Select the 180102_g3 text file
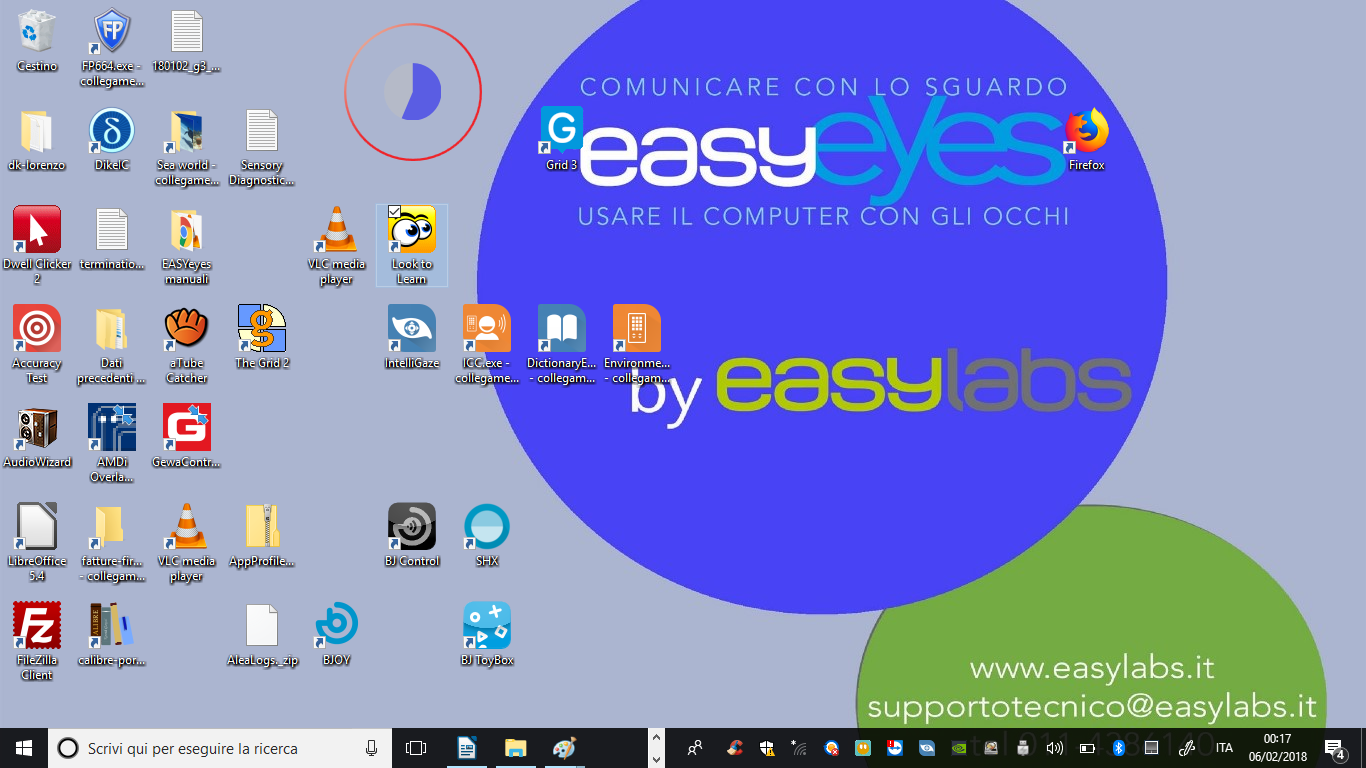 (x=187, y=41)
